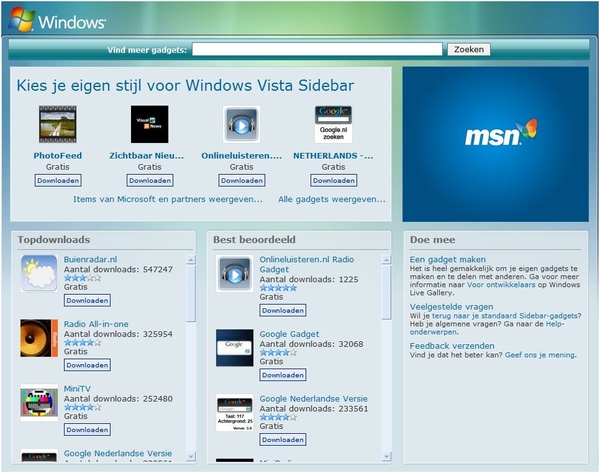This screenshot has height=473, width=600.
Task: Open the Buienradar.nl title link
Action: coord(90,259)
